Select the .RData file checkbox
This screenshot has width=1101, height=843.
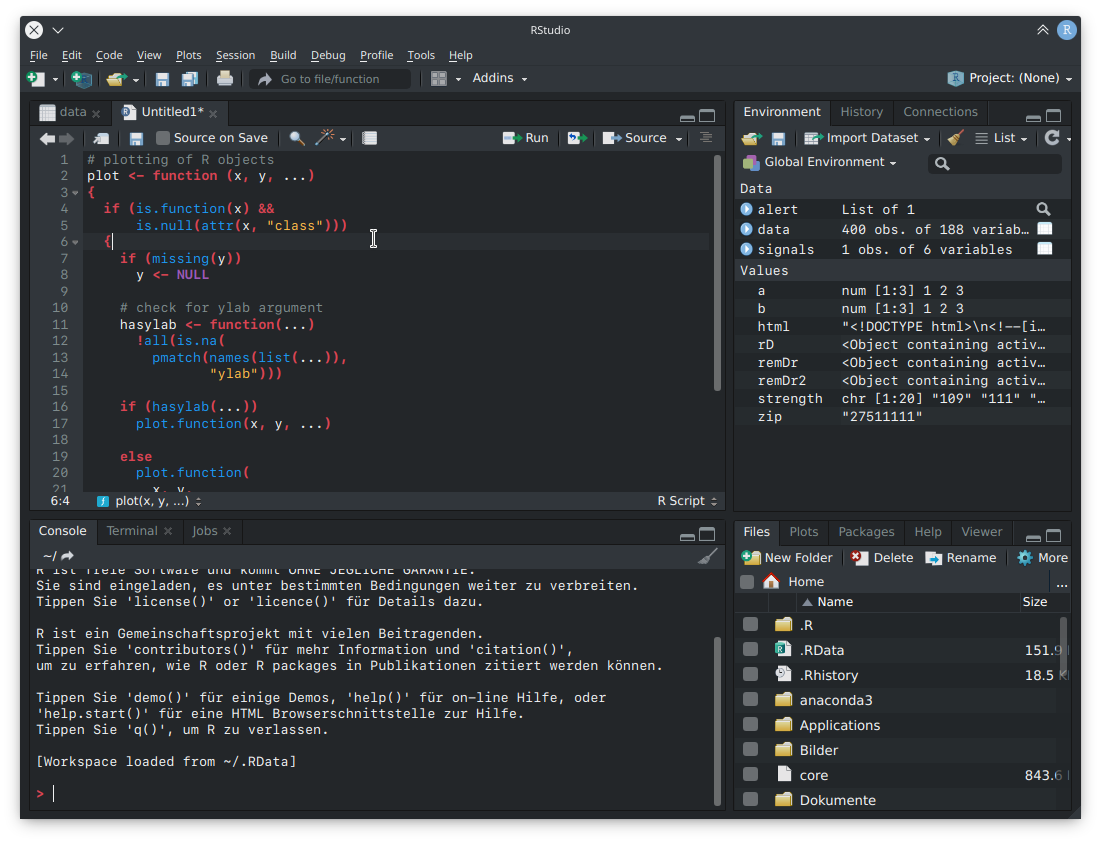(x=751, y=649)
